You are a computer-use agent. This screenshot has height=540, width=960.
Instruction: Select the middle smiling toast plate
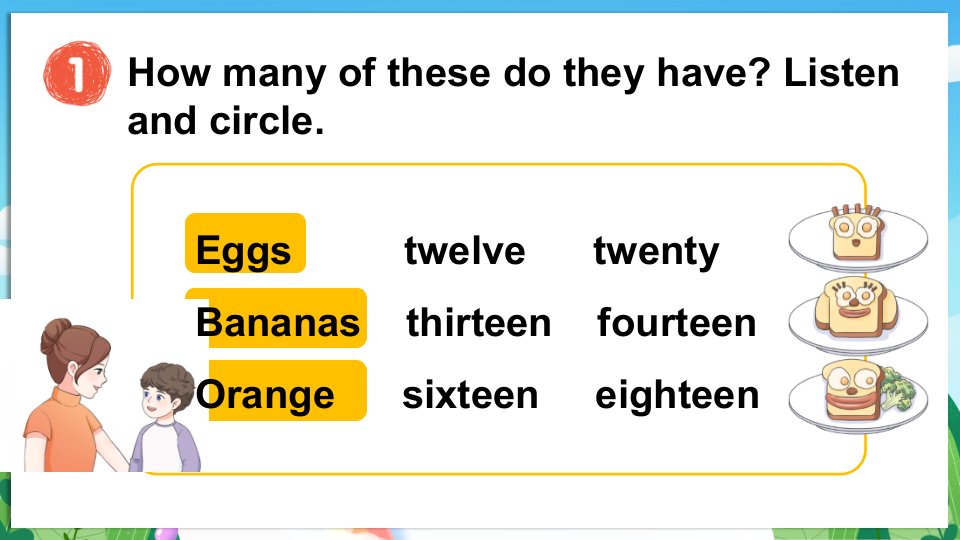click(858, 316)
